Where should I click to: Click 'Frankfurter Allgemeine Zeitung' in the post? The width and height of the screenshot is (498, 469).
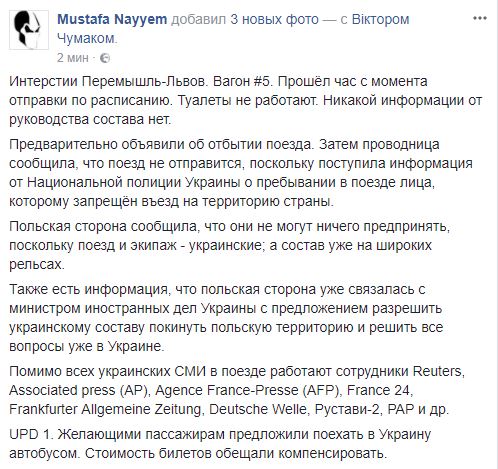coord(105,409)
